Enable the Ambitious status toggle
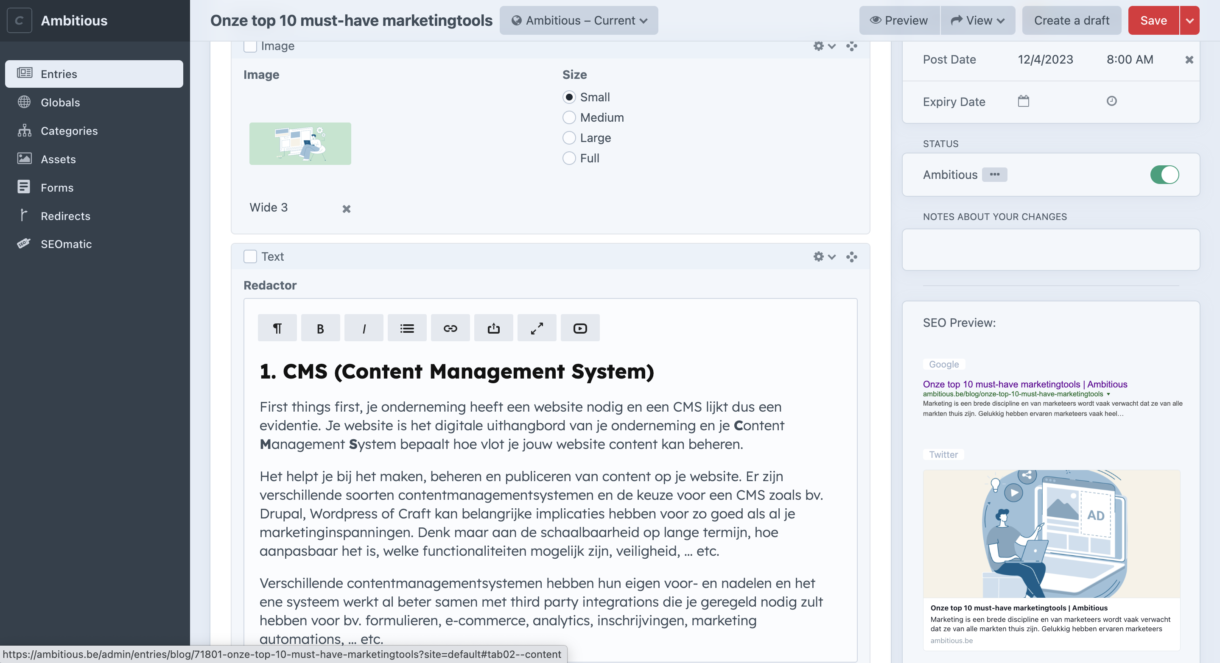This screenshot has height=663, width=1220. [1164, 174]
